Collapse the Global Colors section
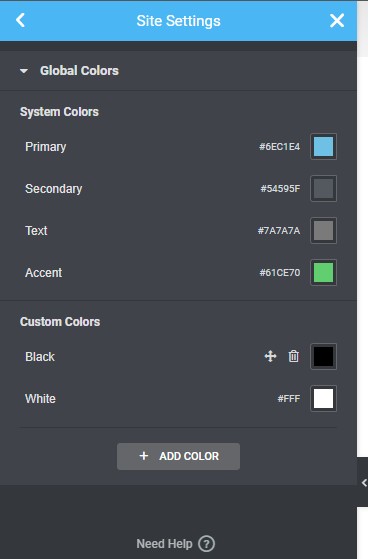The height and width of the screenshot is (559, 368). [x=24, y=71]
